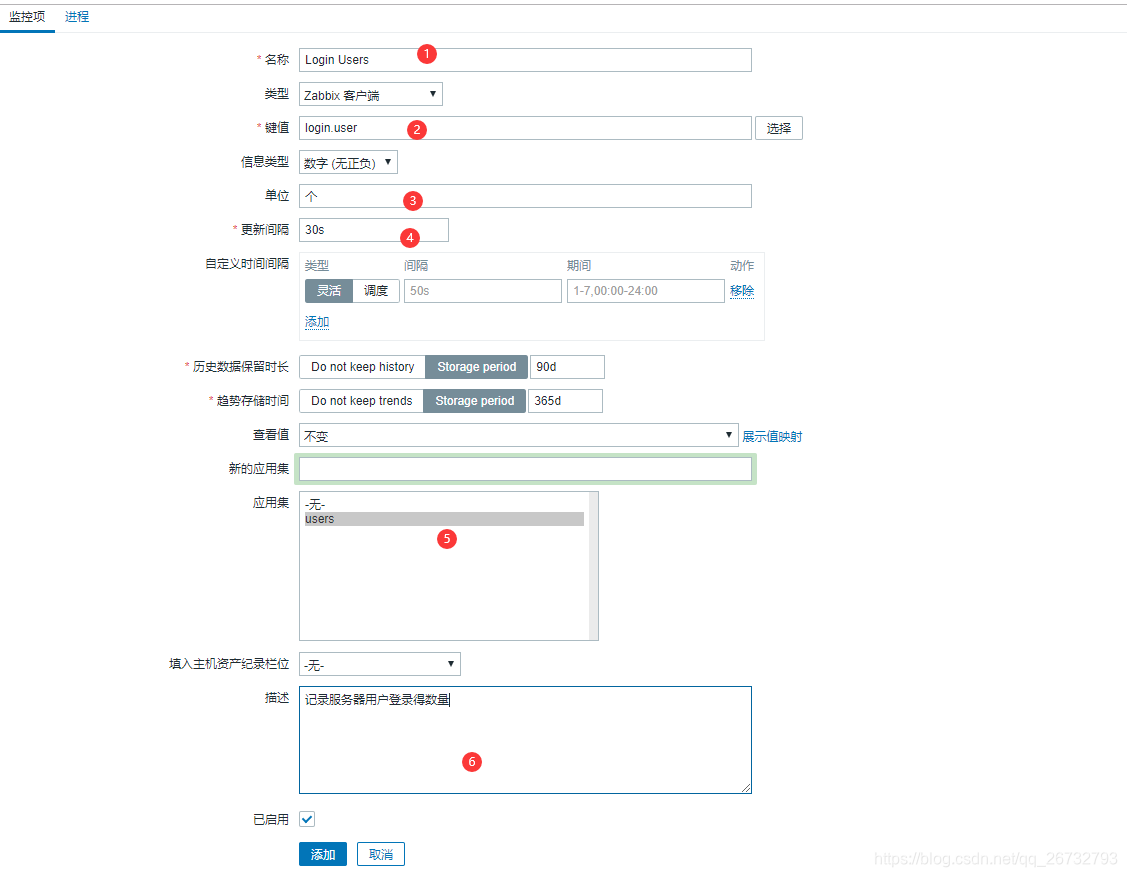
Task: Click the 名称 field containing Login Users
Action: point(525,60)
